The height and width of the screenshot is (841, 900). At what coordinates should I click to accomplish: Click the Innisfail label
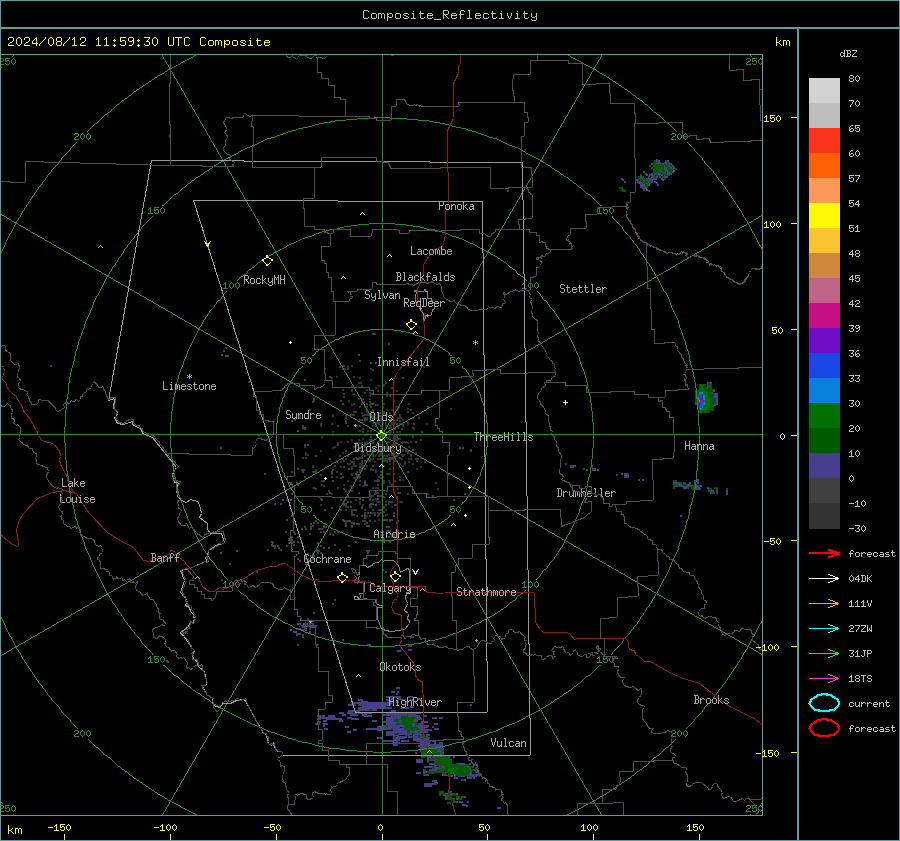click(403, 362)
